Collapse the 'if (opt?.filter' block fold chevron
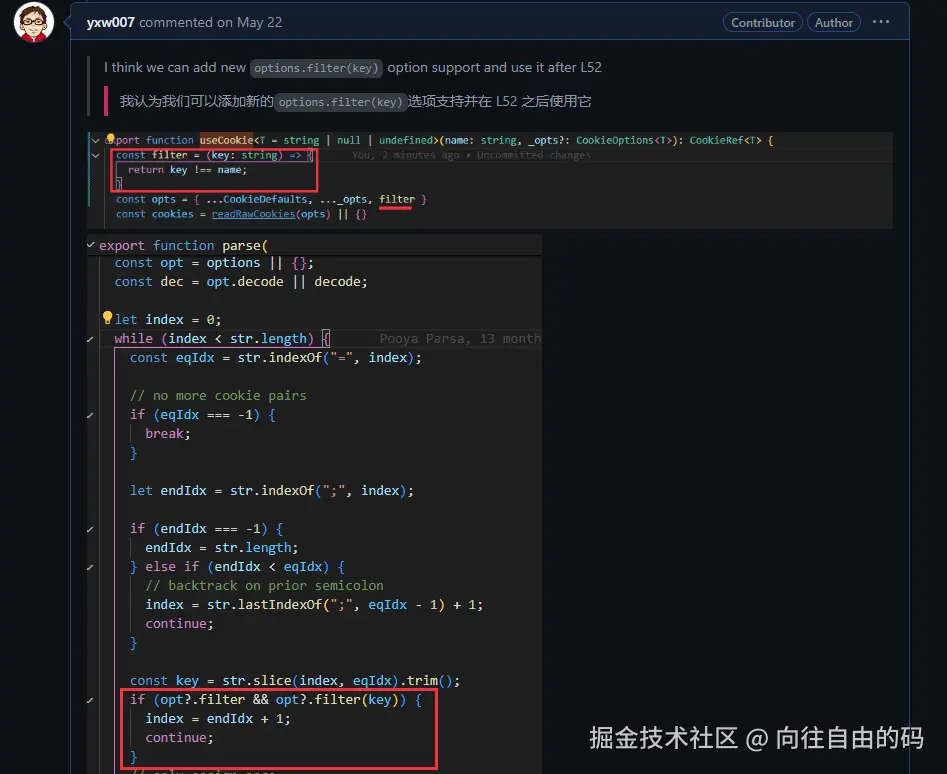Screen dimensions: 947x774 click(x=90, y=700)
